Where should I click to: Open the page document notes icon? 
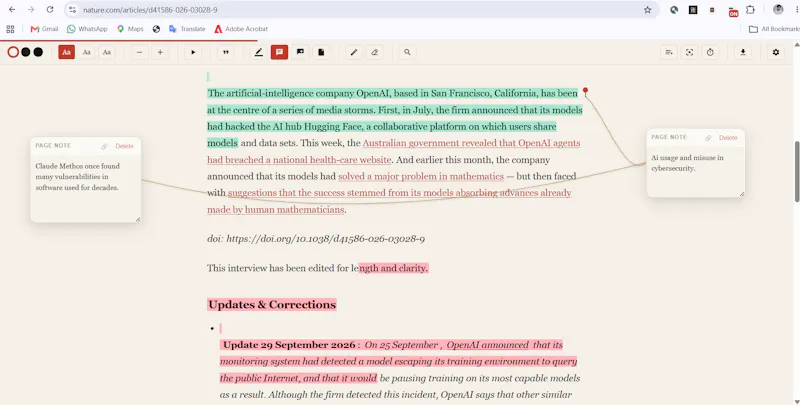pyautogui.click(x=321, y=52)
